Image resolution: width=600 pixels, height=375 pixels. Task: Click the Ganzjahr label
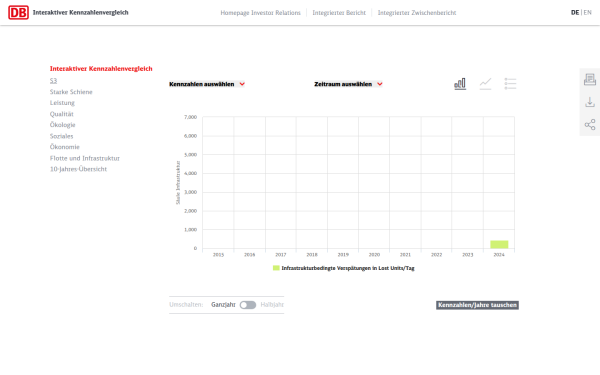pos(223,305)
